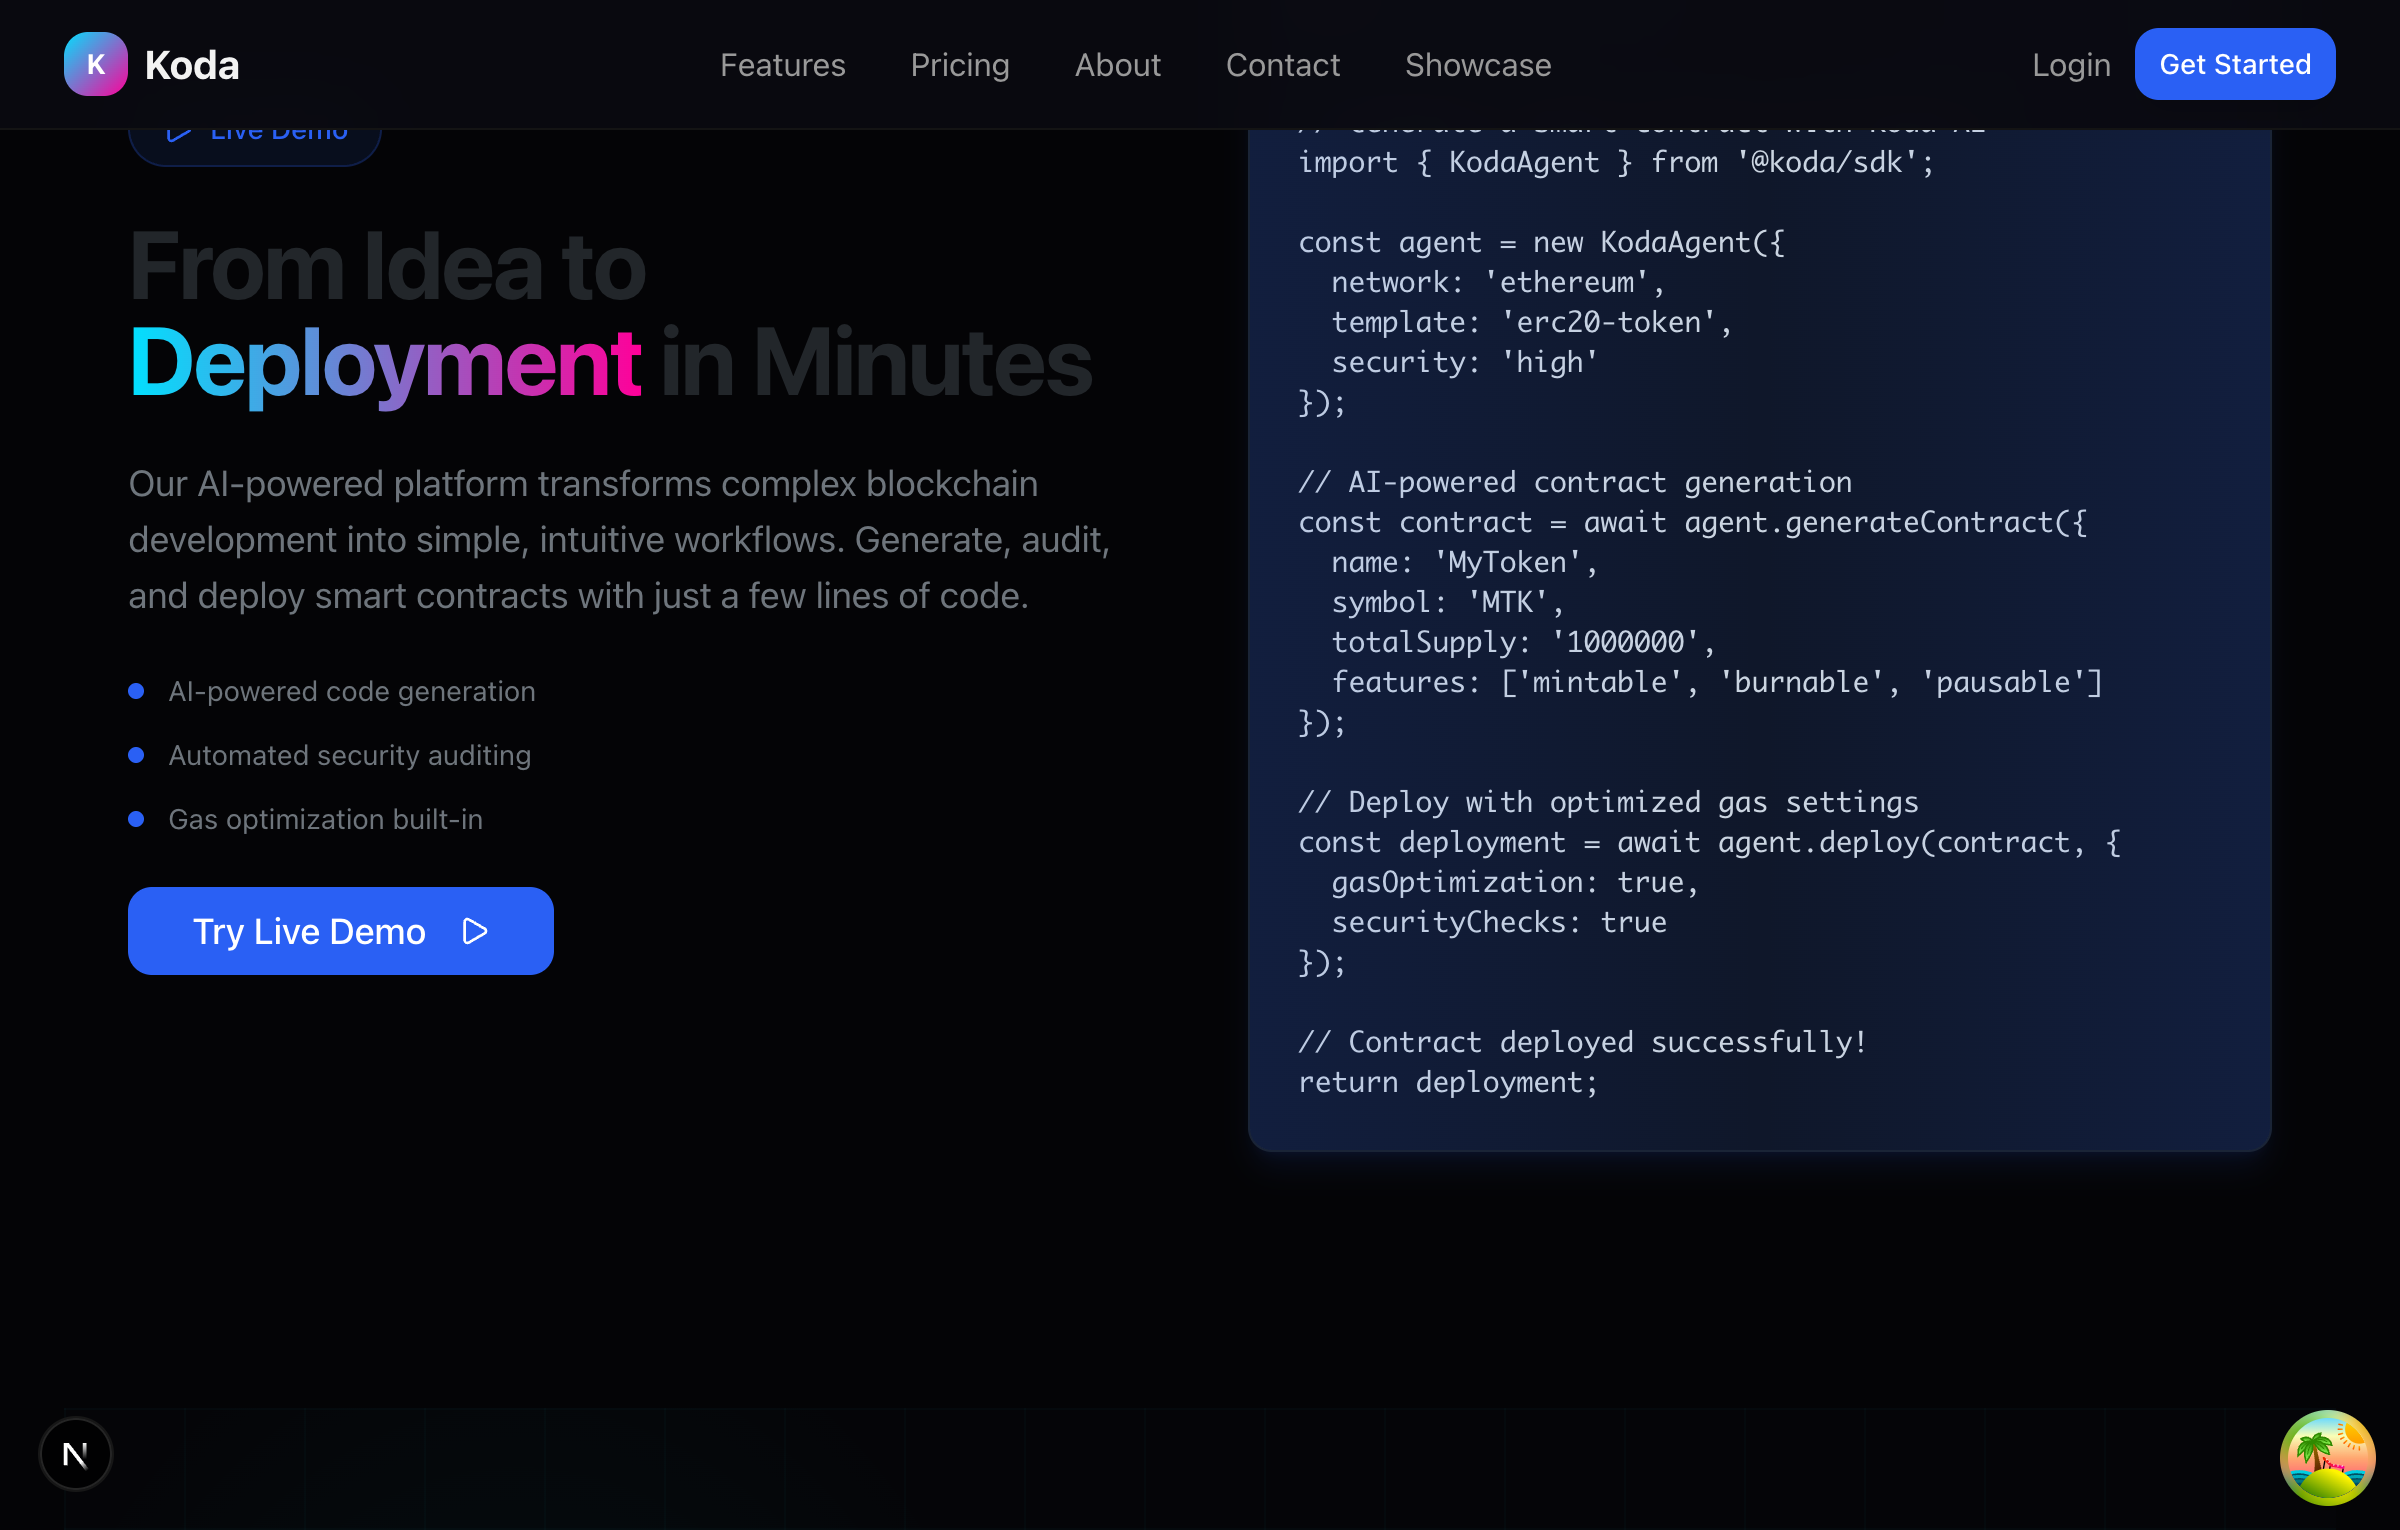Click the Koda "K" logo icon

(x=95, y=64)
